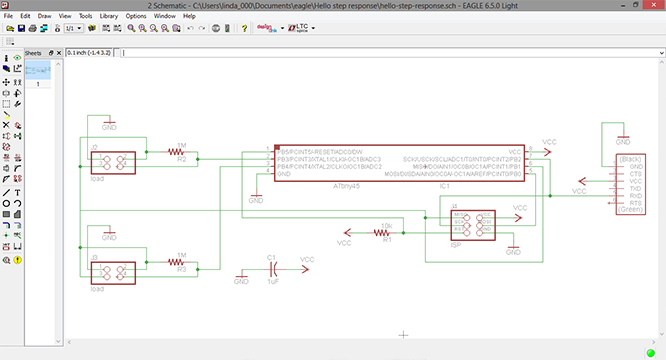Redraw the schematic view
The width and height of the screenshot is (666, 360).
tap(165, 28)
